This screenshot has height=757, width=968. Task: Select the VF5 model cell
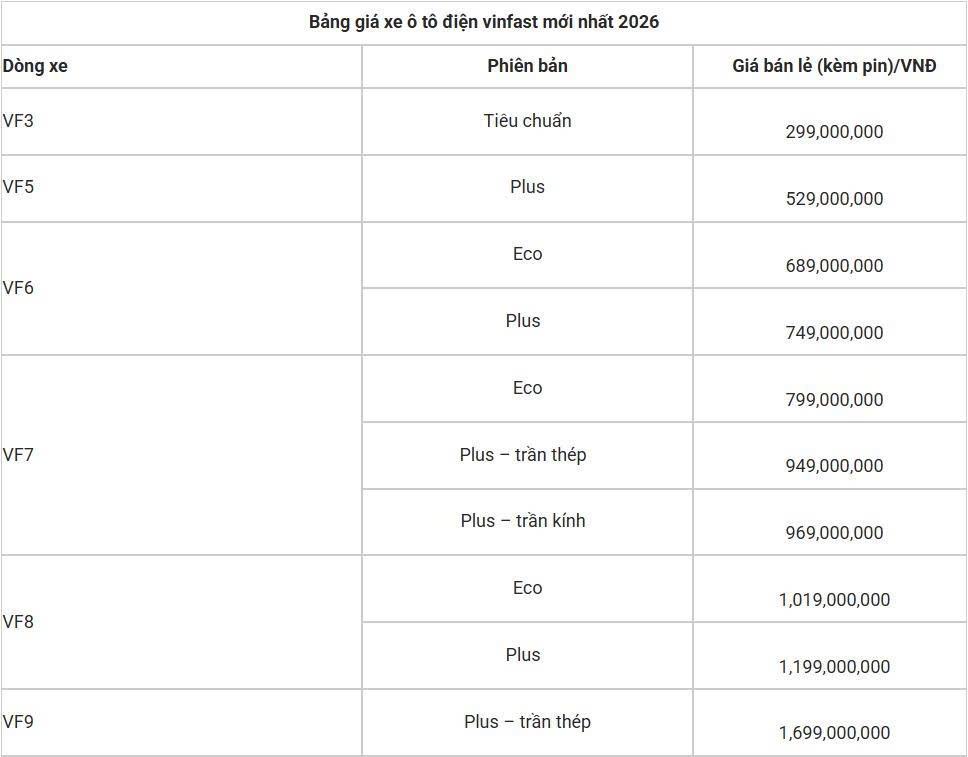(x=18, y=187)
